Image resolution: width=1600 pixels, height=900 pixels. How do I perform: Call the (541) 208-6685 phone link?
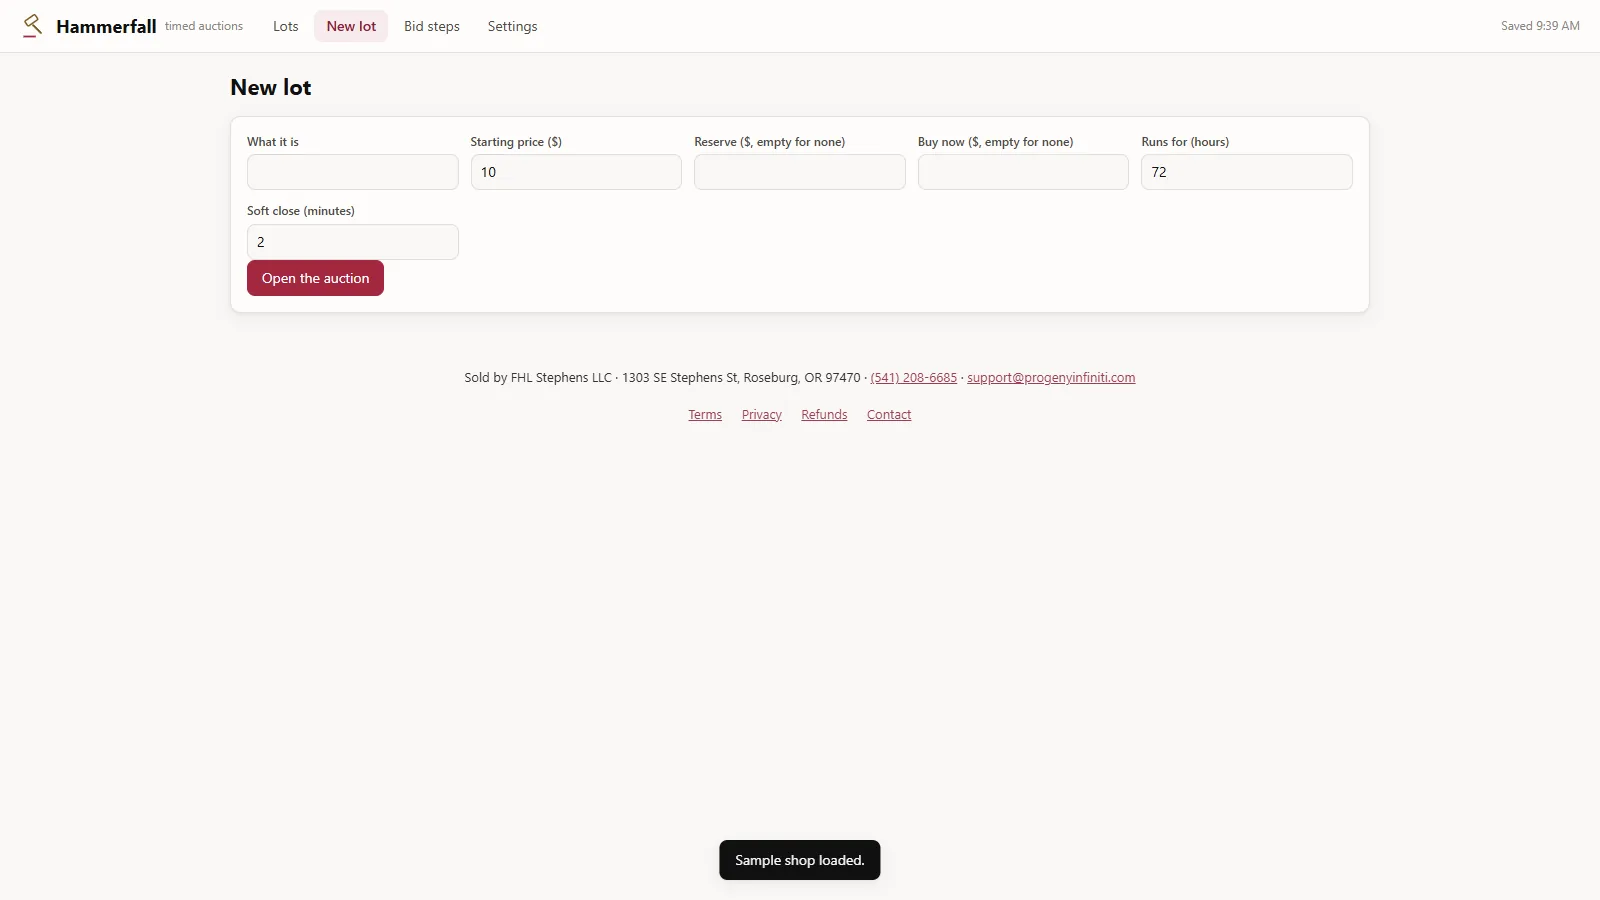[x=914, y=378]
